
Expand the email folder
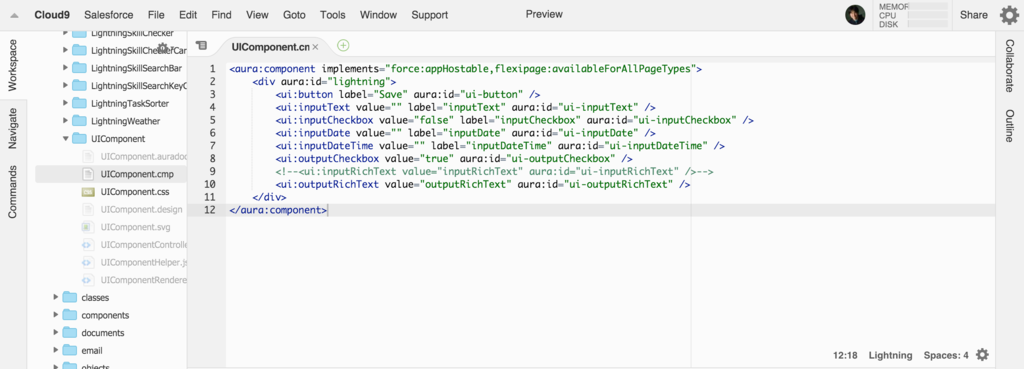(x=56, y=350)
